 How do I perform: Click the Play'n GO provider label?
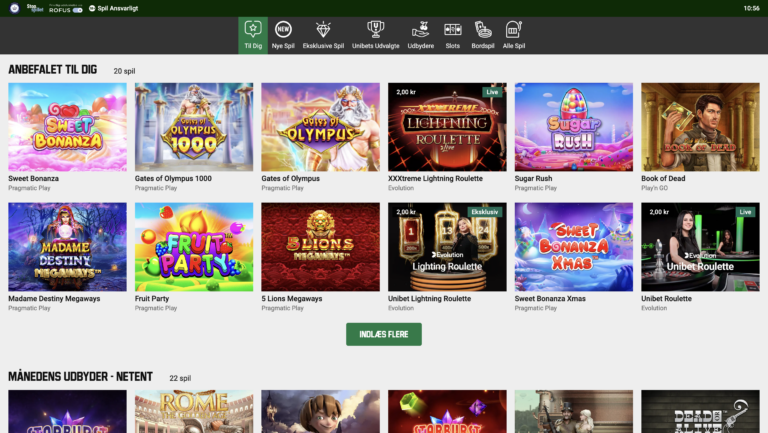pyautogui.click(x=654, y=188)
